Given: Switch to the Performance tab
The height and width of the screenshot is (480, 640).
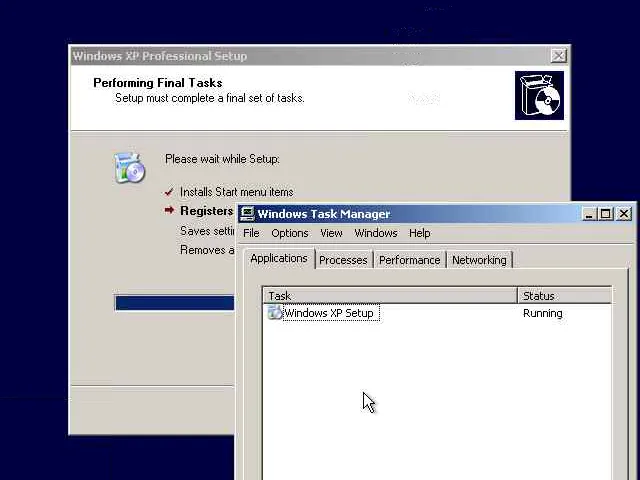Looking at the screenshot, I should point(409,260).
